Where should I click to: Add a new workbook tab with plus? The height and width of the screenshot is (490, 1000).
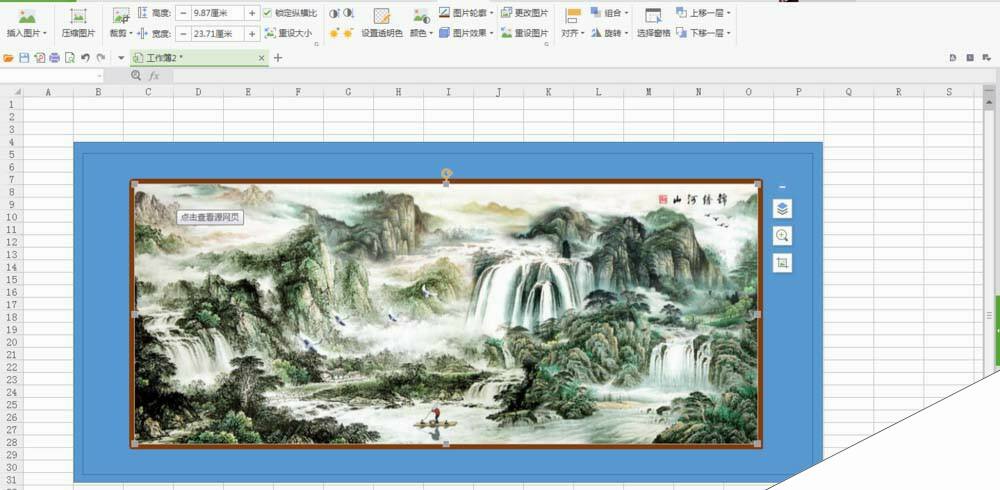tap(278, 58)
